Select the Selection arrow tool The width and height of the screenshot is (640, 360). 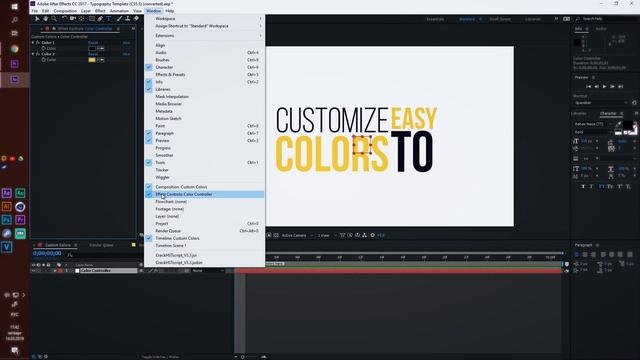(37, 19)
